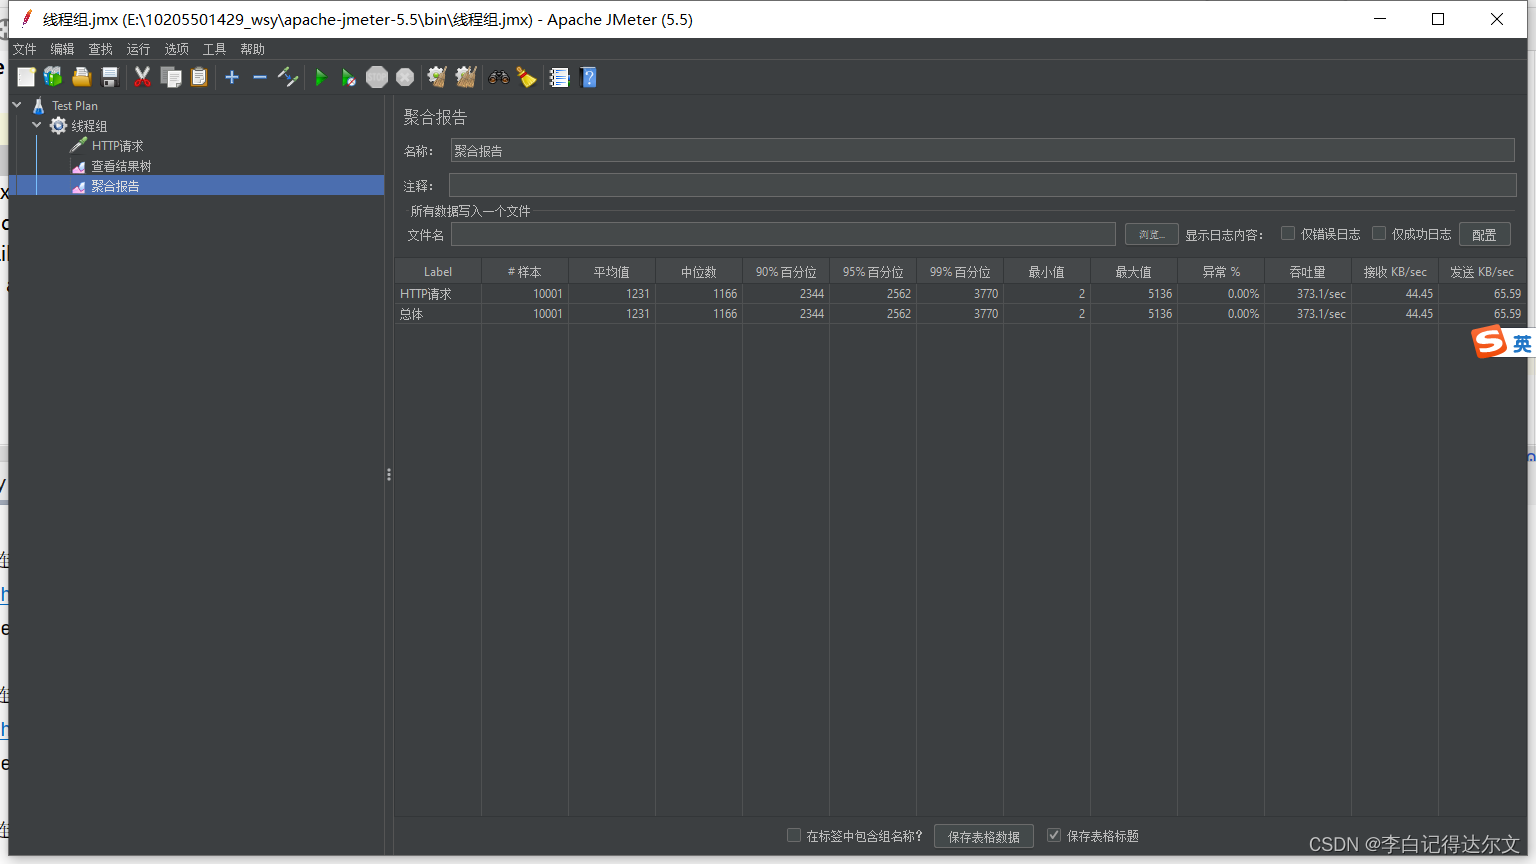Collapse all nodes with minus icon

click(260, 77)
